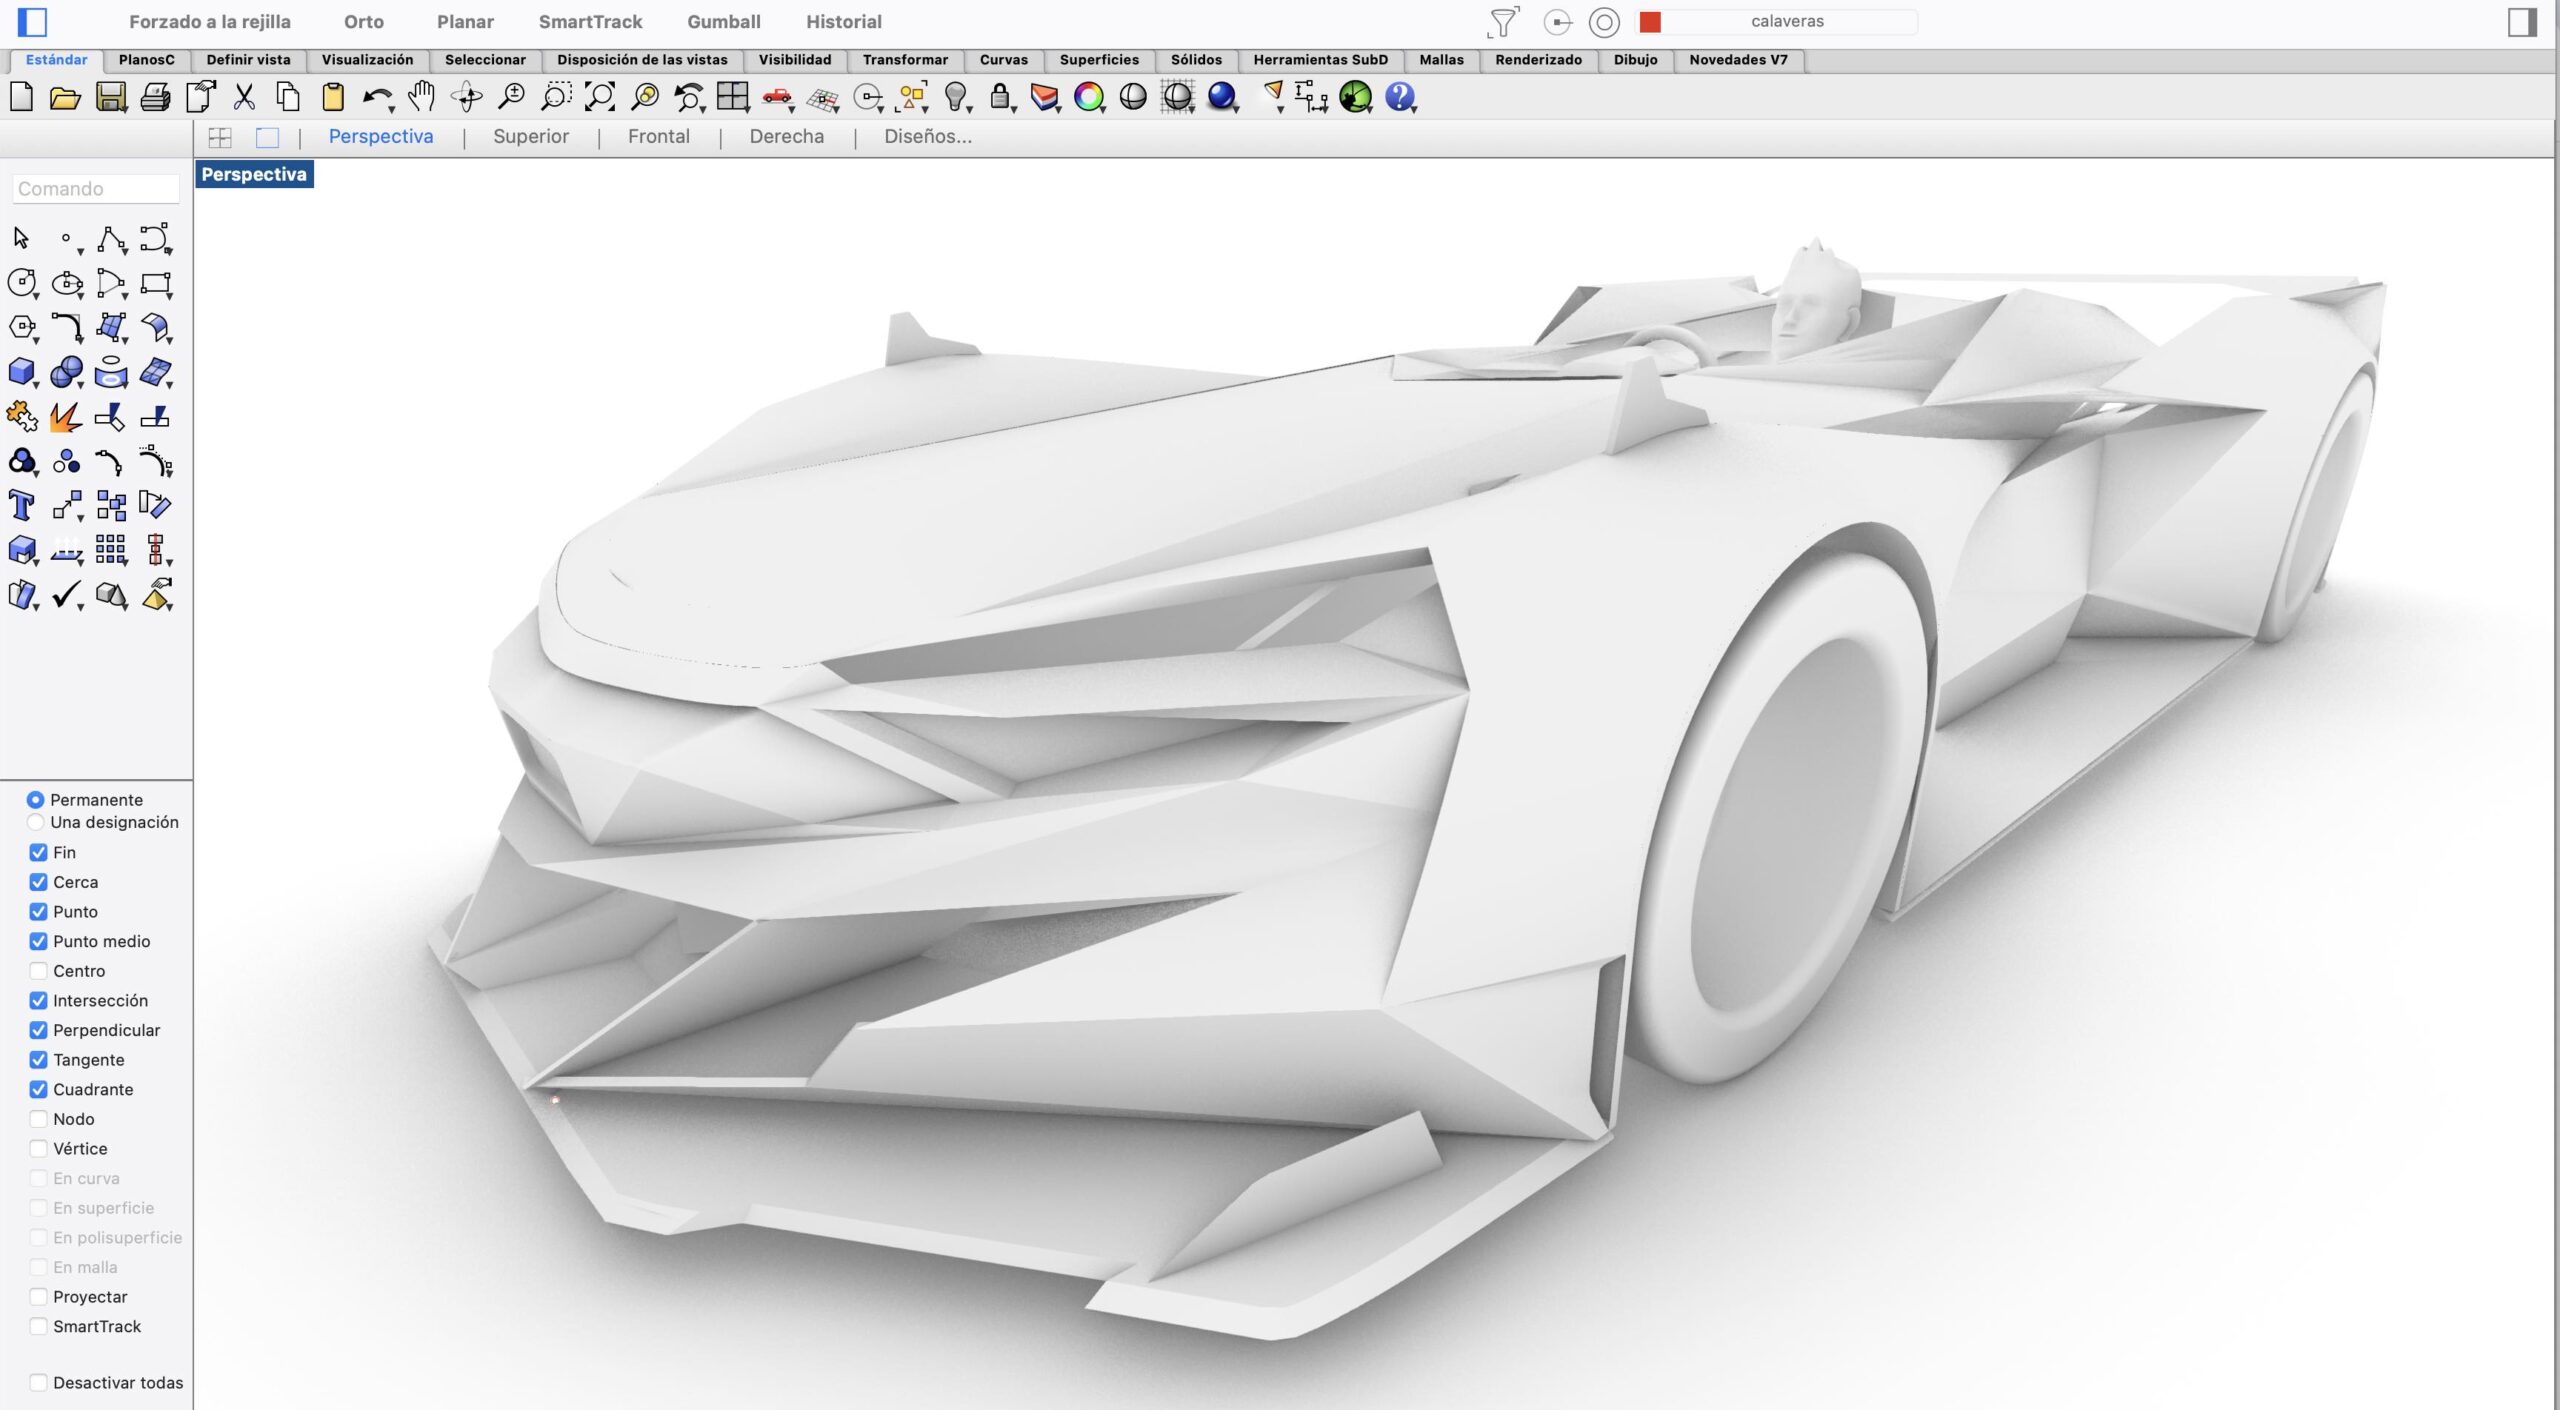
Task: Open the Perspectiva viewport title menu
Action: tap(254, 174)
